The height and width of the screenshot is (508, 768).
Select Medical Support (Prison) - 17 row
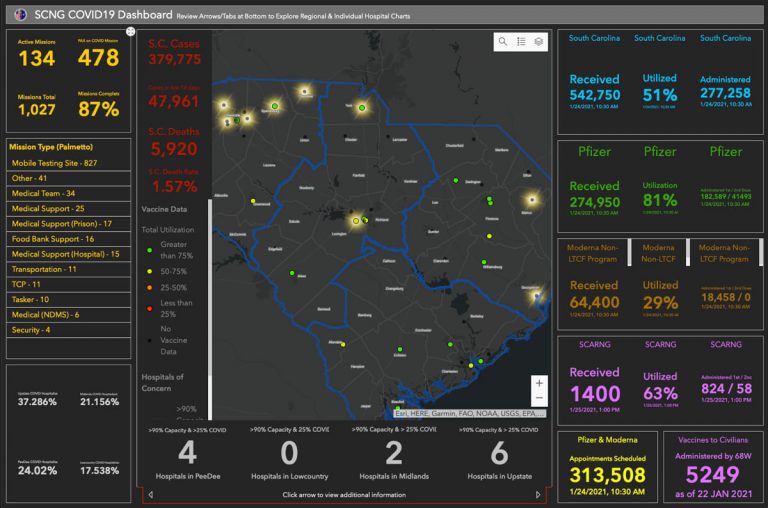click(69, 224)
